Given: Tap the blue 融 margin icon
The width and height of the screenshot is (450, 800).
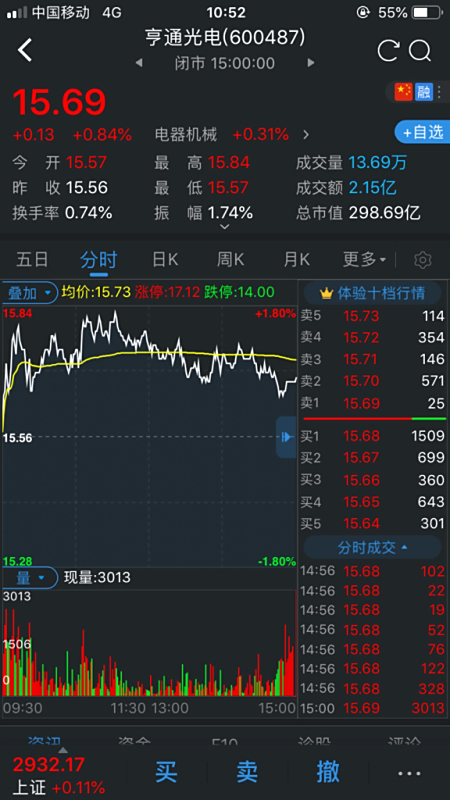Looking at the screenshot, I should point(423,92).
